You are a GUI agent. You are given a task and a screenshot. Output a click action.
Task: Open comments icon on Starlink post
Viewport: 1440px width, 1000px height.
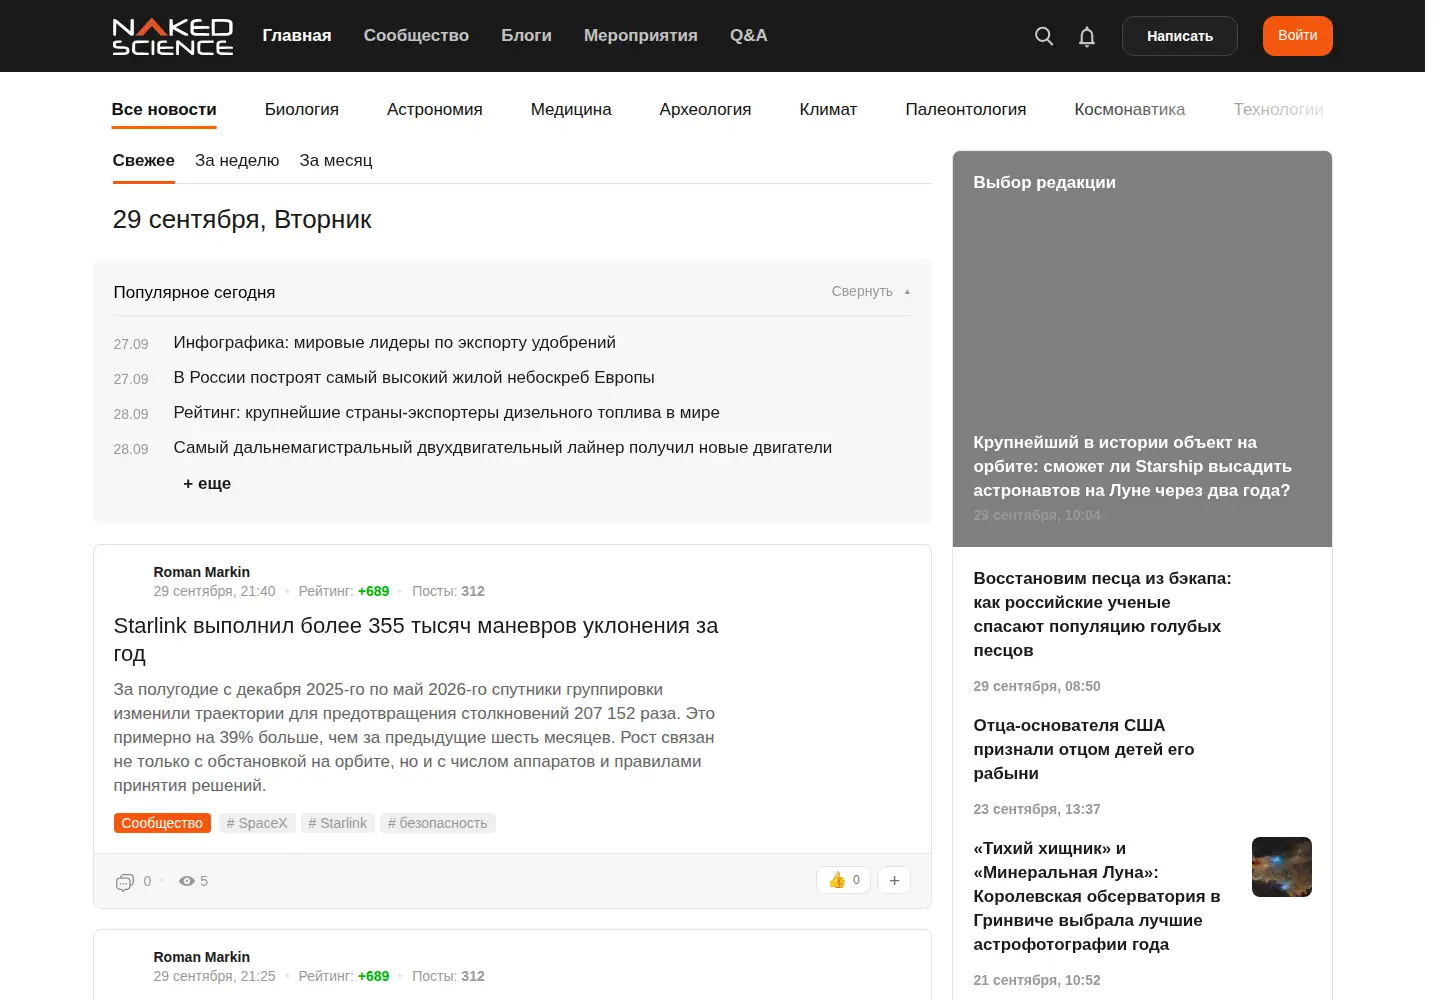coord(125,882)
